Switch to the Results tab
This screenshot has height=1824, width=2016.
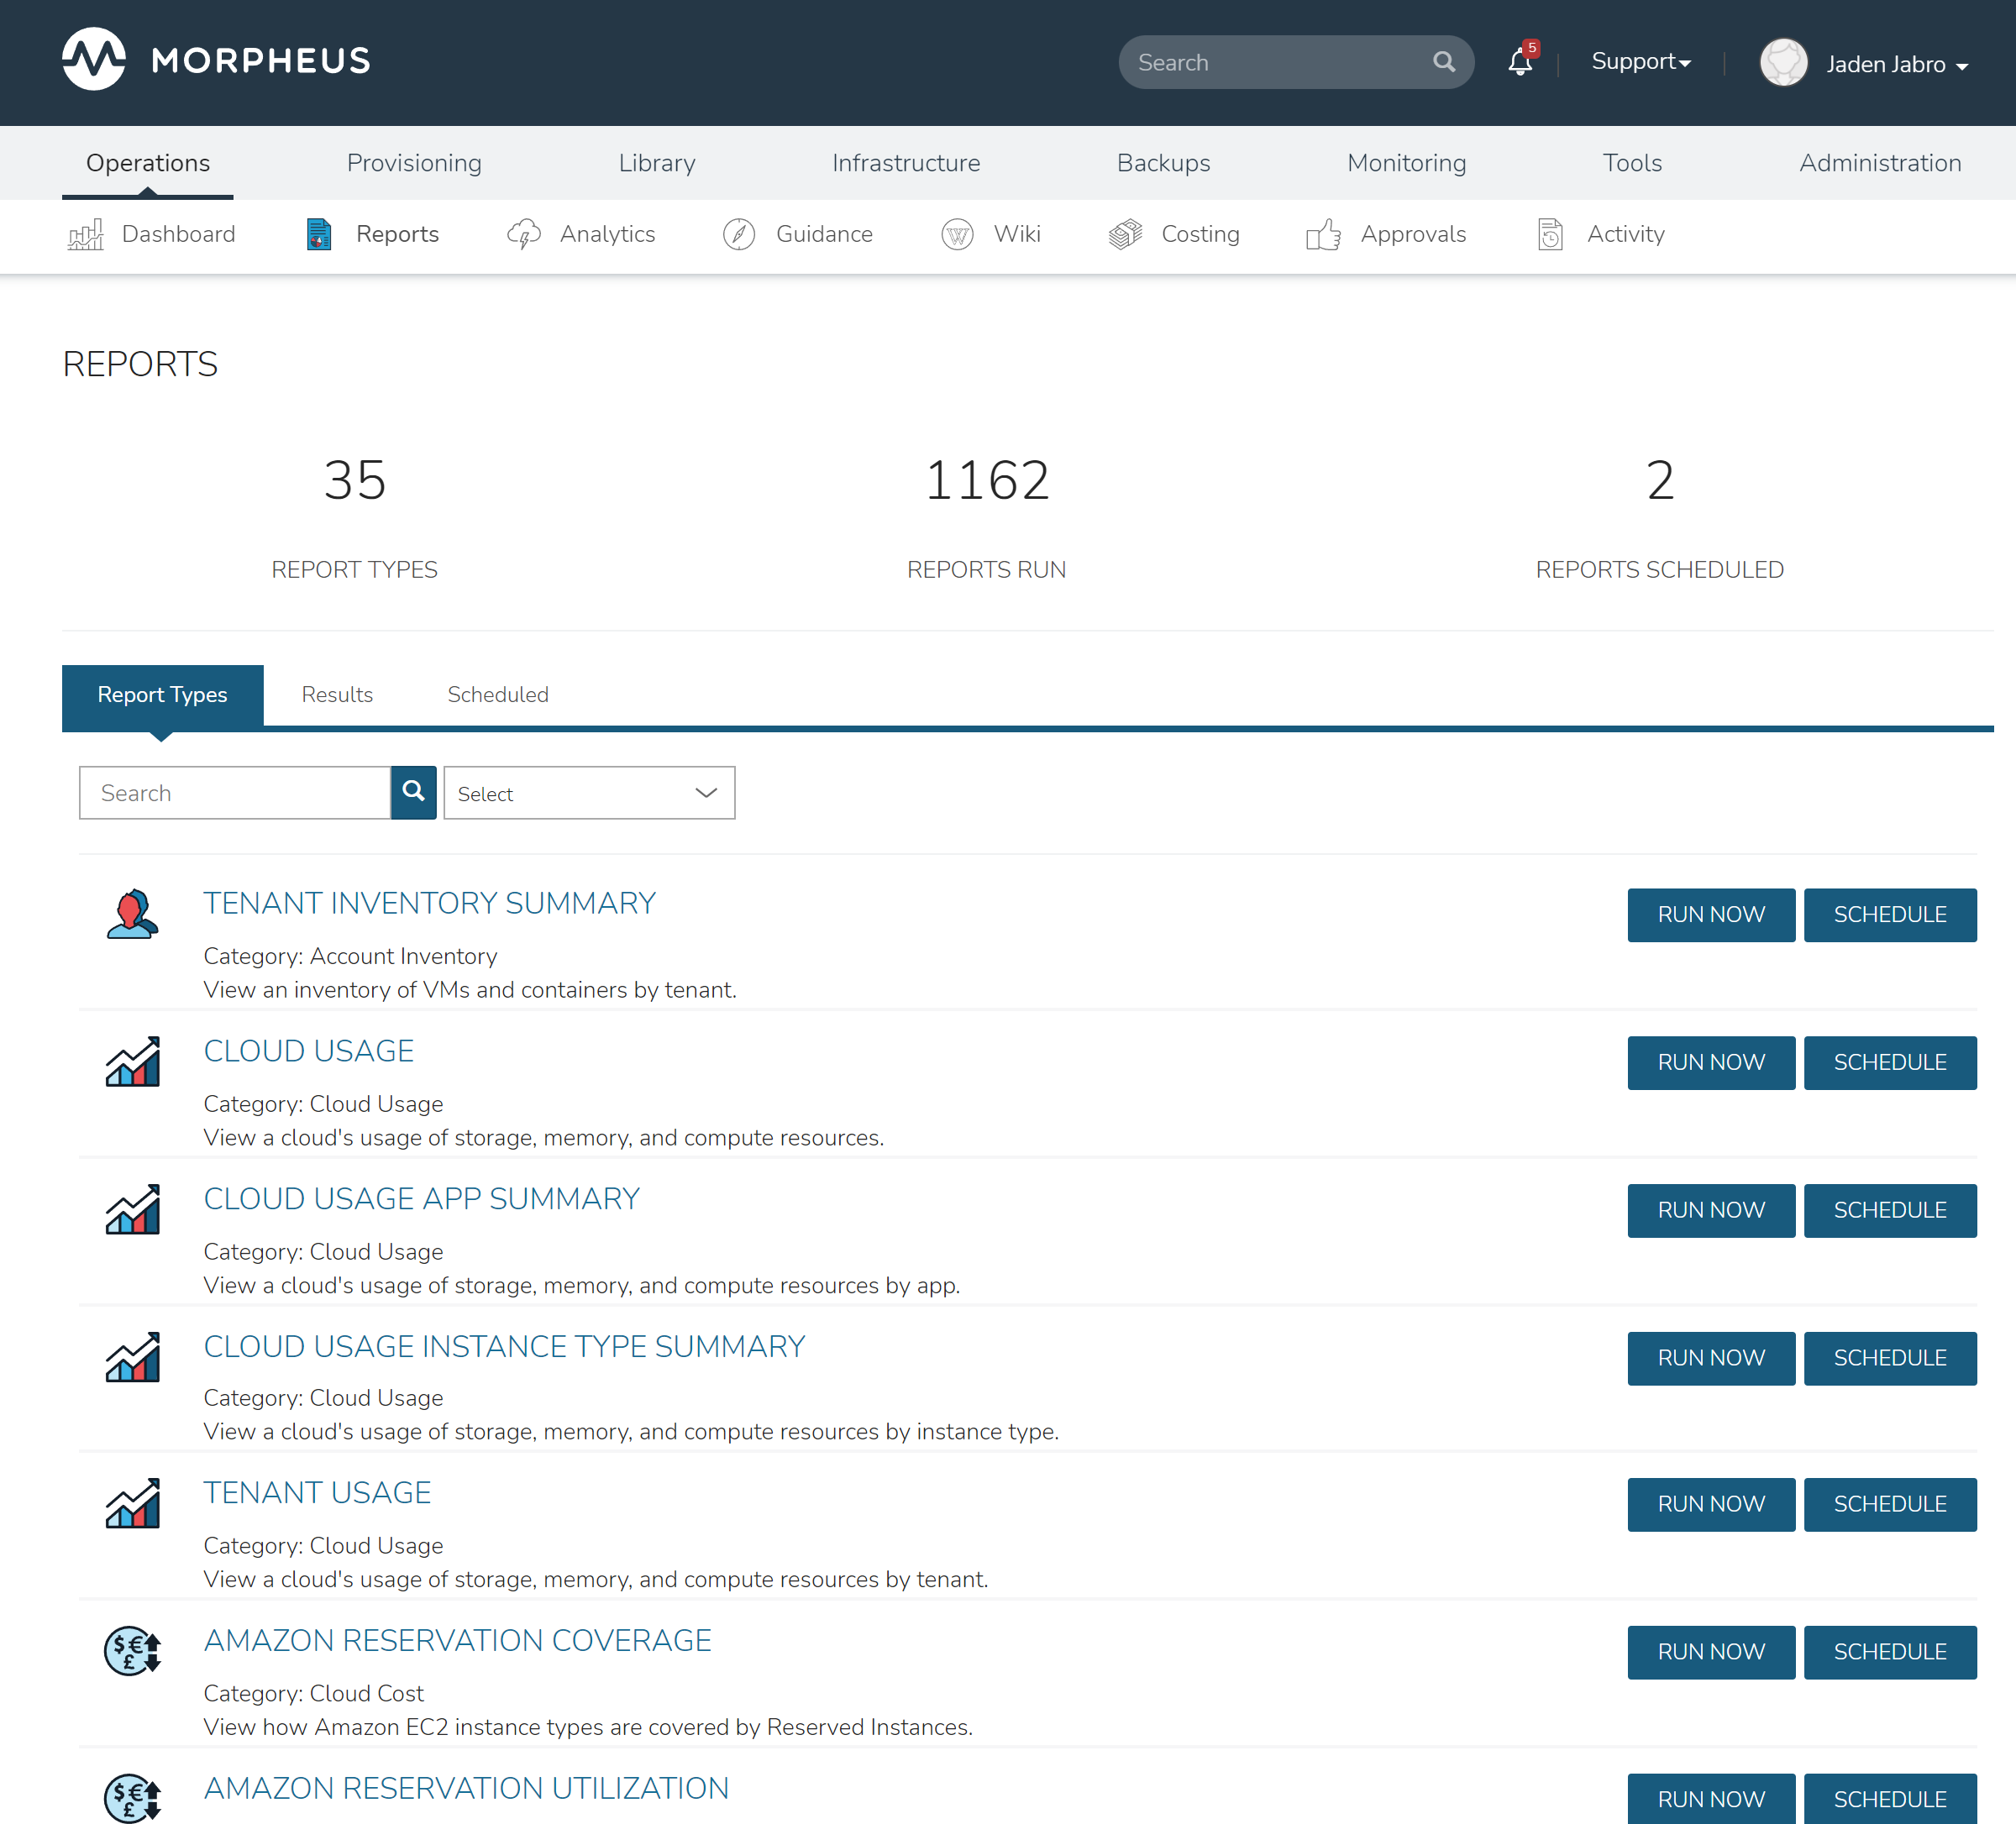(x=337, y=695)
